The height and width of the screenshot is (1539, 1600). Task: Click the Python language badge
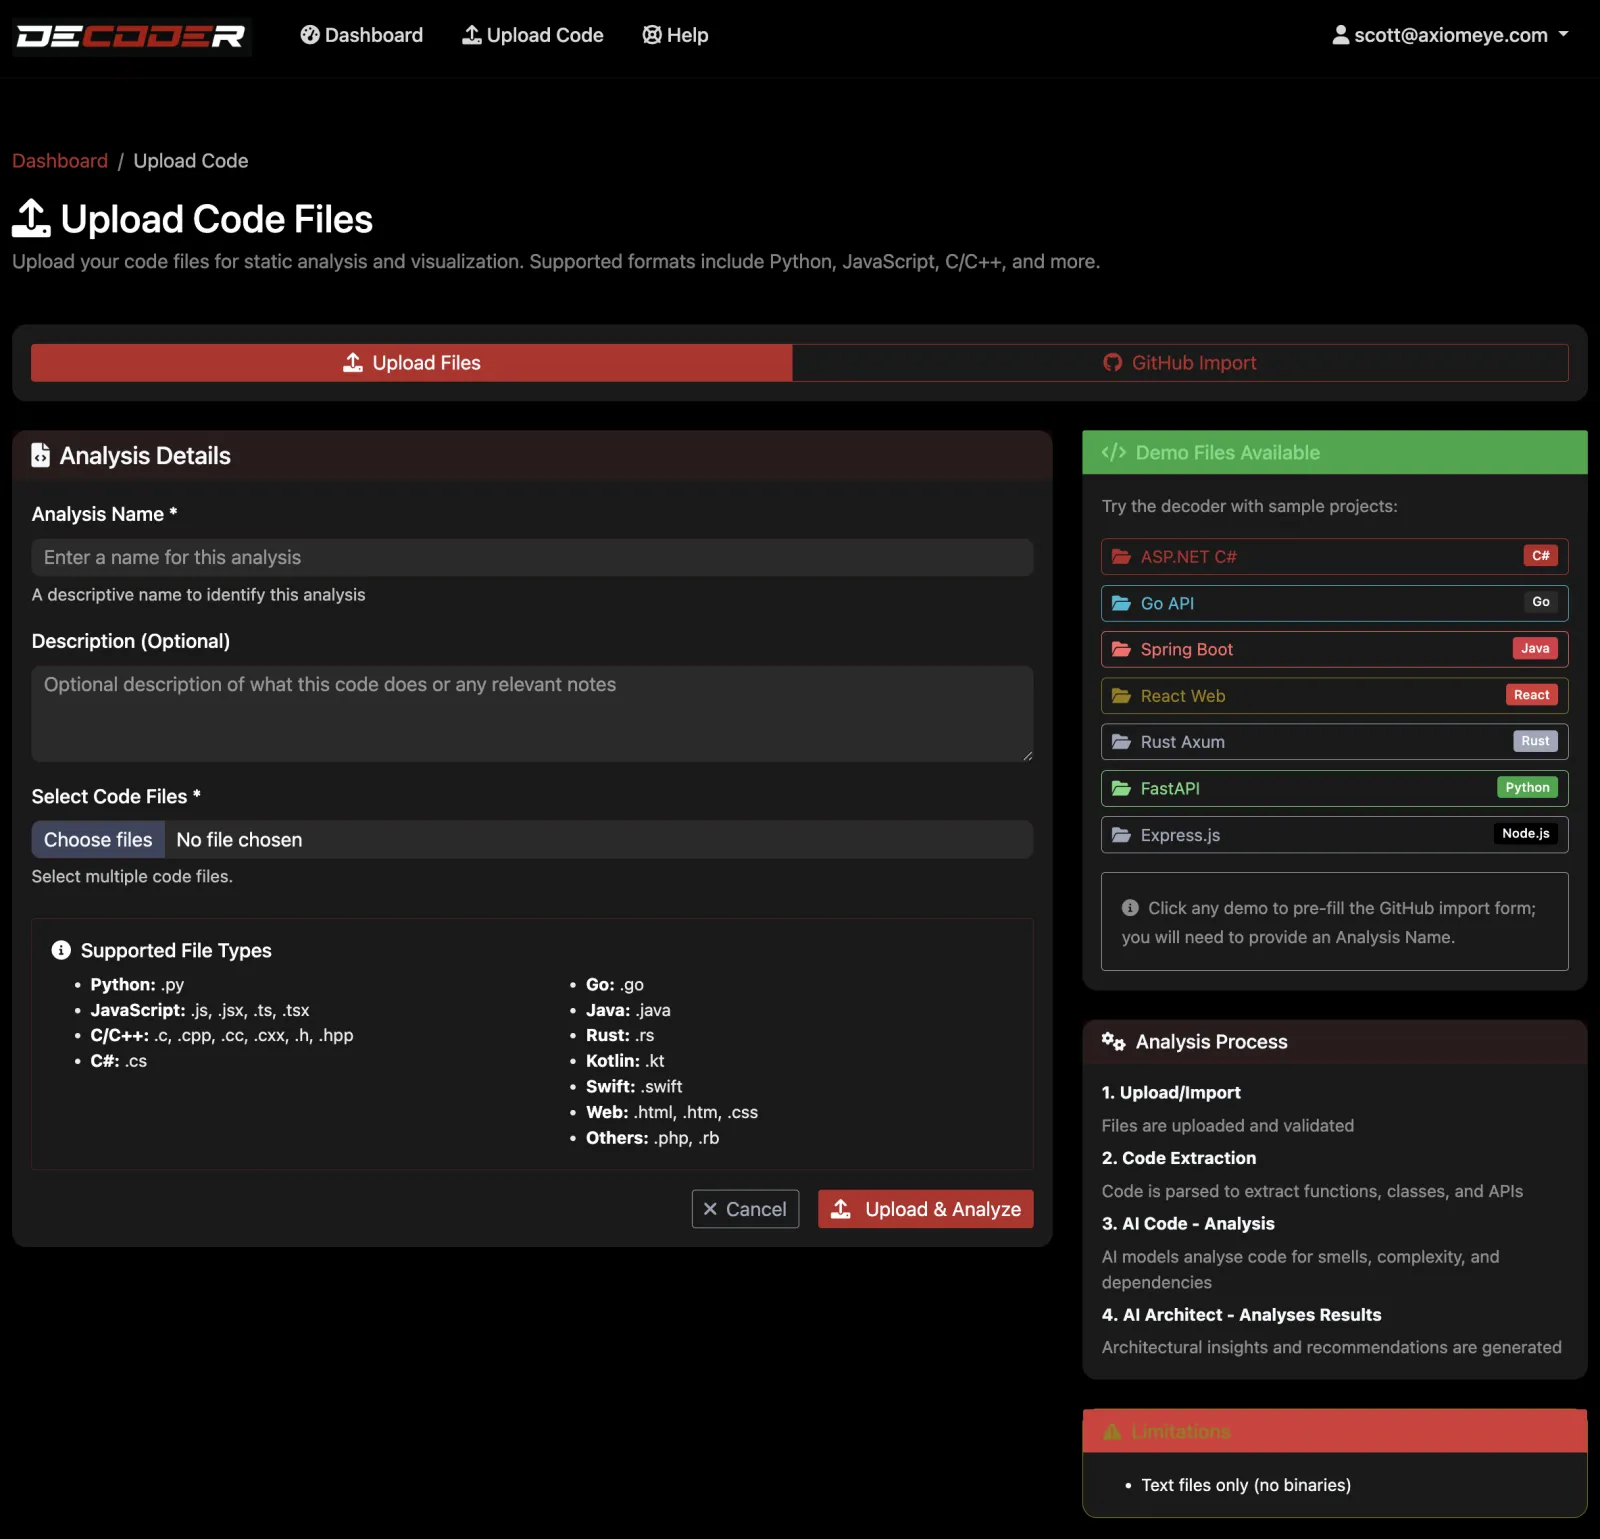tap(1527, 788)
